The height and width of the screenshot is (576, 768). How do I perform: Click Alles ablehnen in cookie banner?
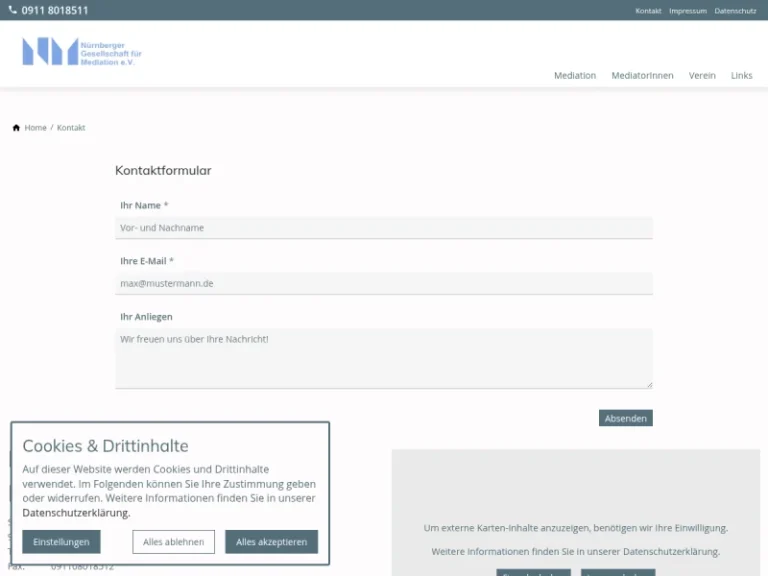(173, 542)
